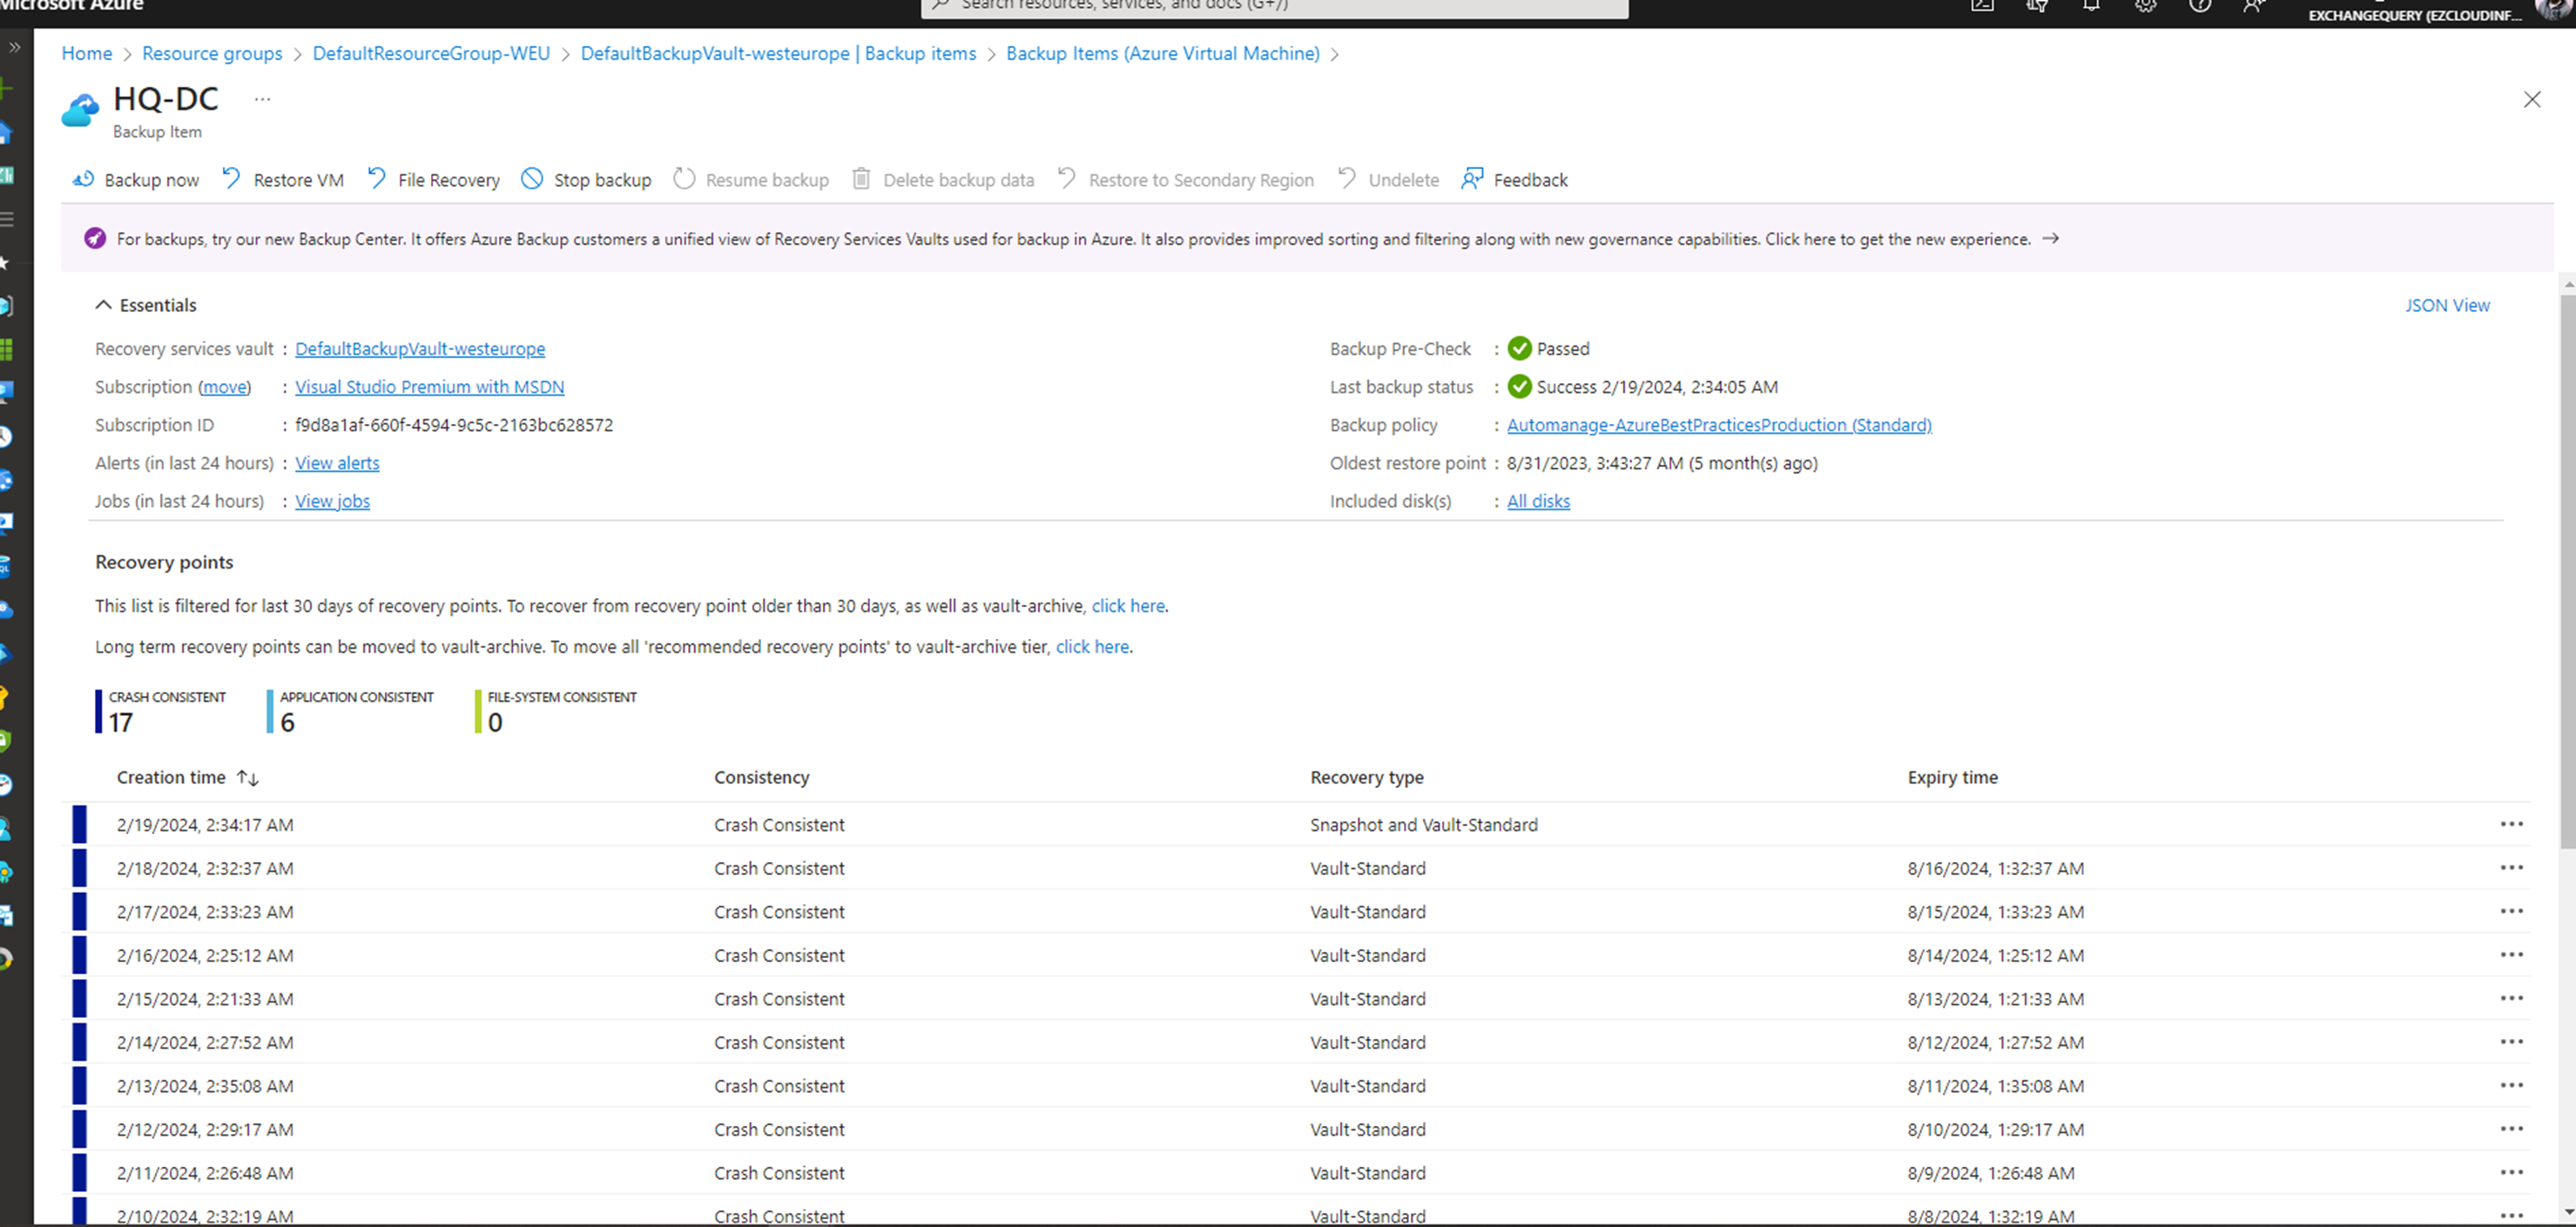The image size is (2576, 1227).
Task: Navigate to Home breadcrumb
Action: (x=87, y=53)
